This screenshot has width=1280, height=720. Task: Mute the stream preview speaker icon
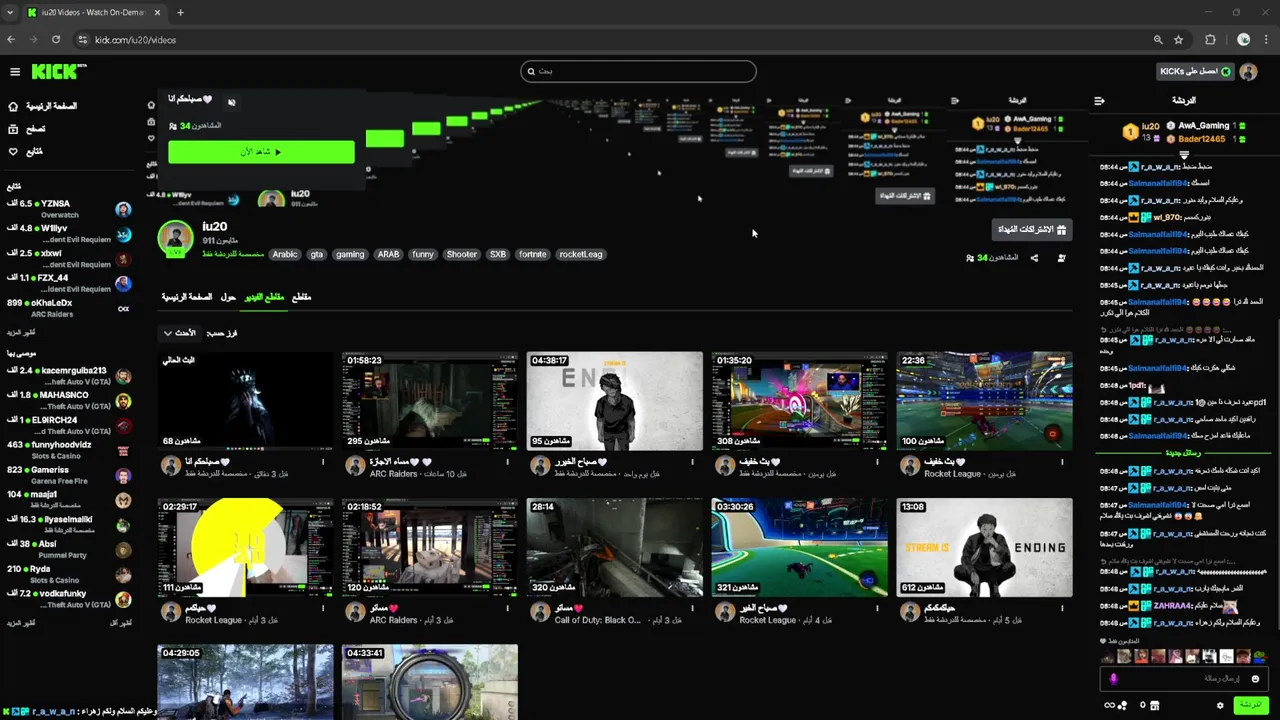pos(231,102)
